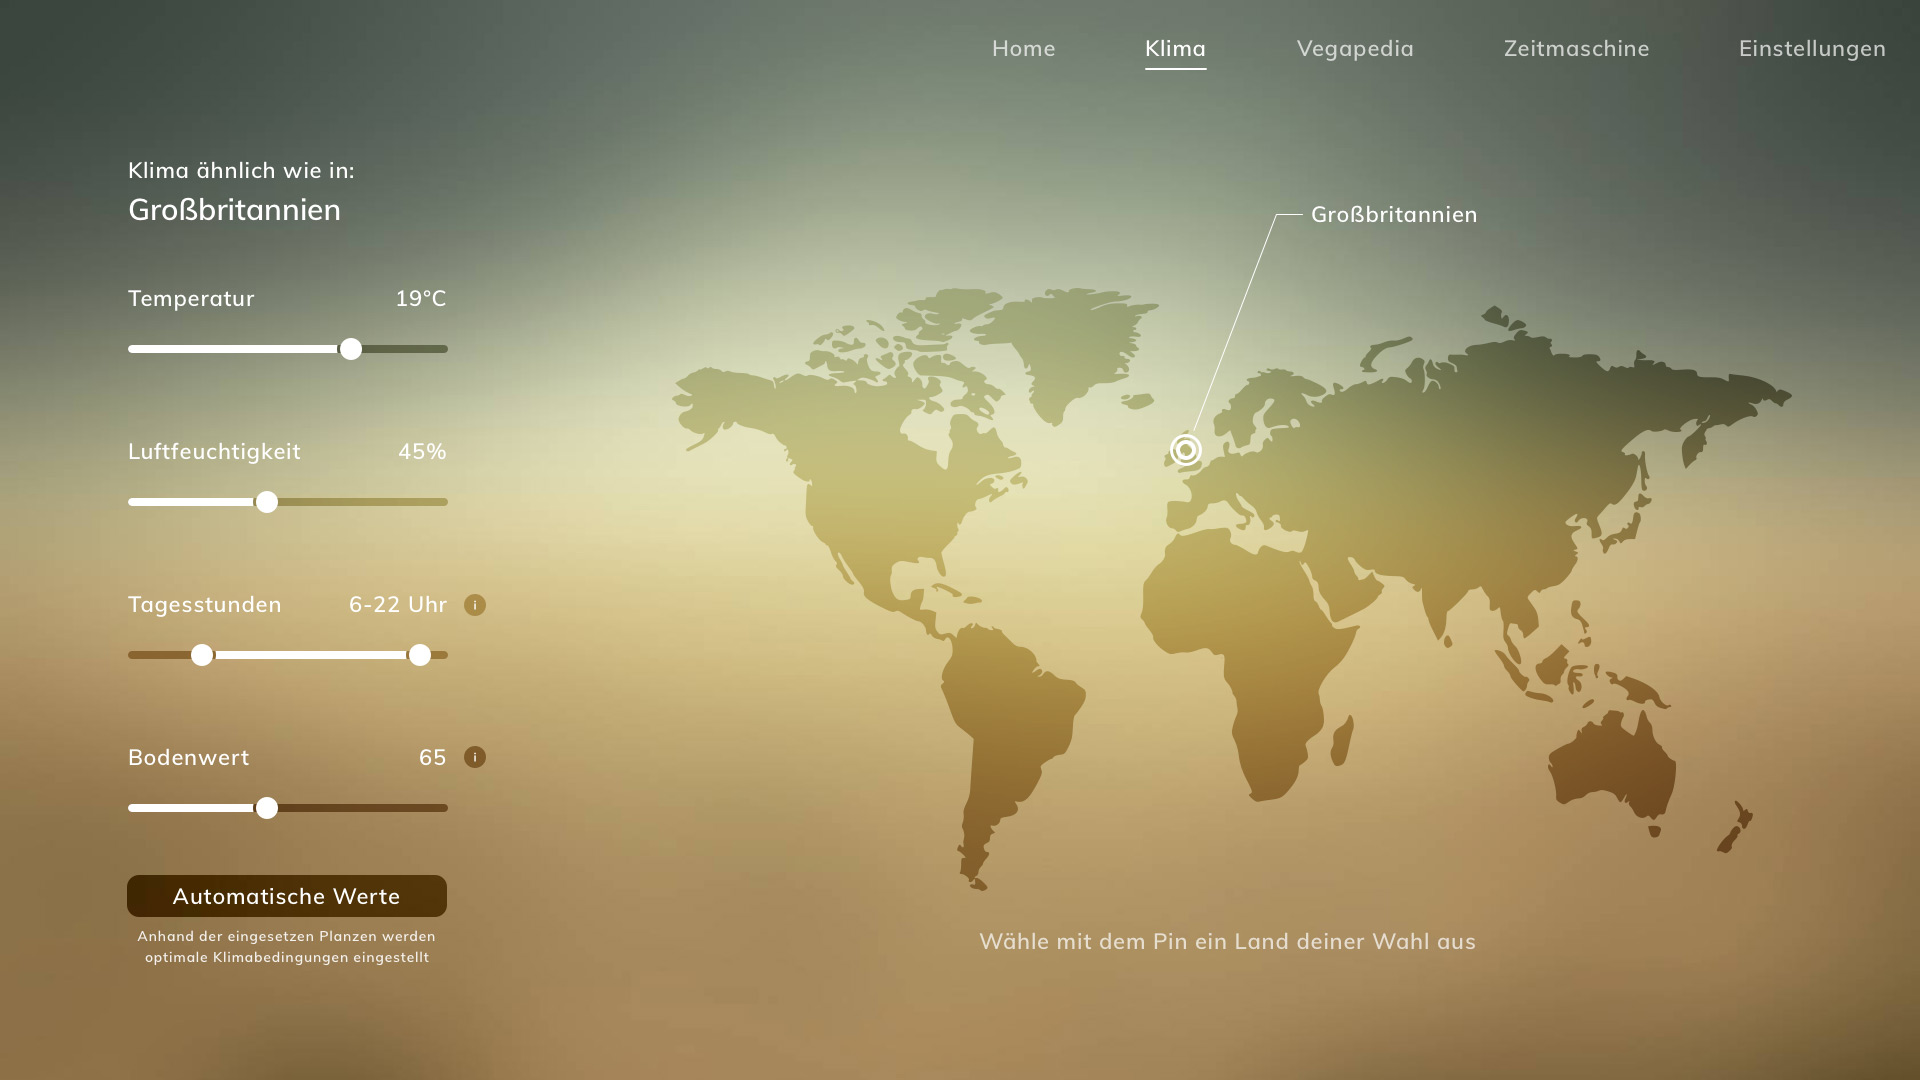
Task: Click the Temperatur label
Action: click(x=191, y=298)
